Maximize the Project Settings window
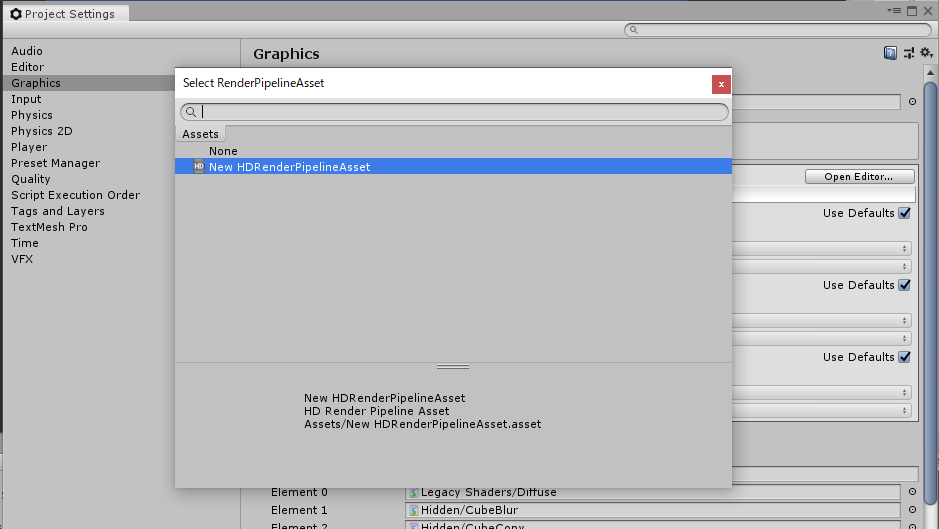 click(x=912, y=11)
